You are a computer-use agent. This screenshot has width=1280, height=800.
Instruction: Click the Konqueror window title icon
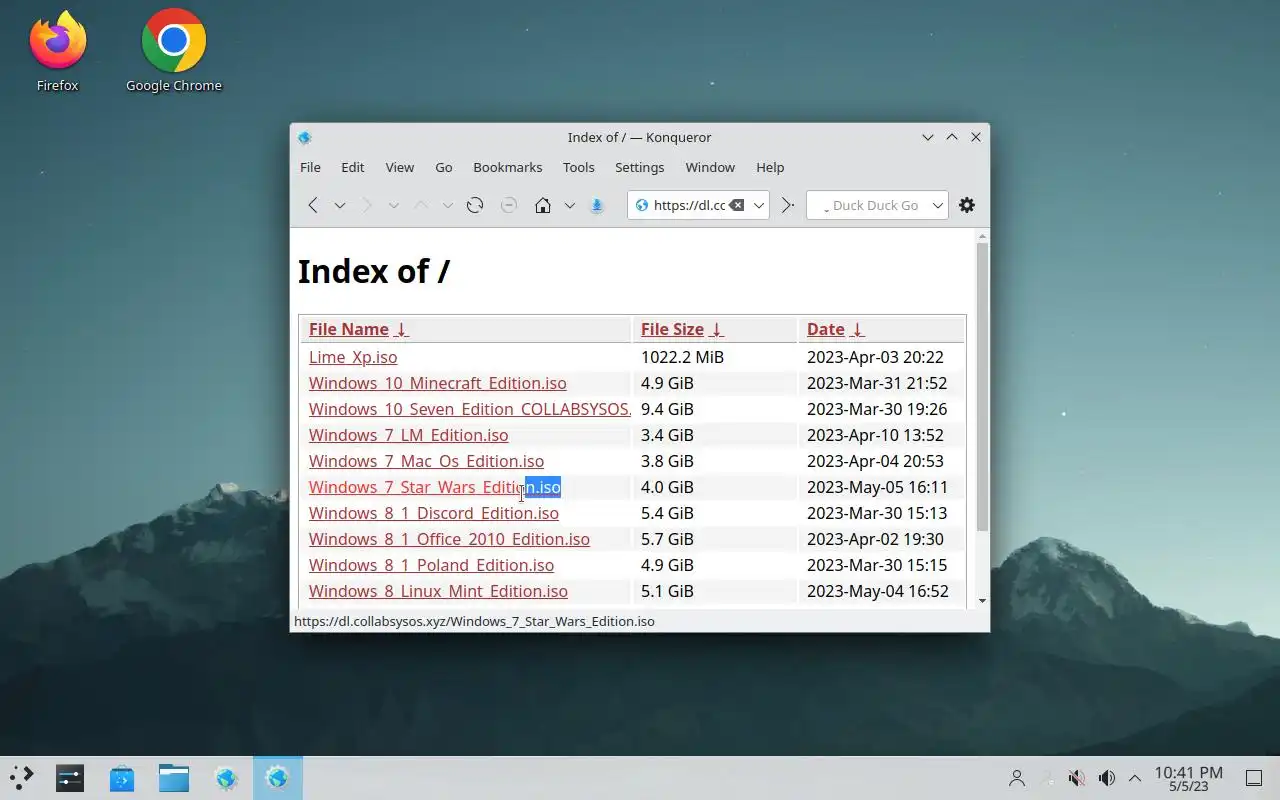(305, 138)
